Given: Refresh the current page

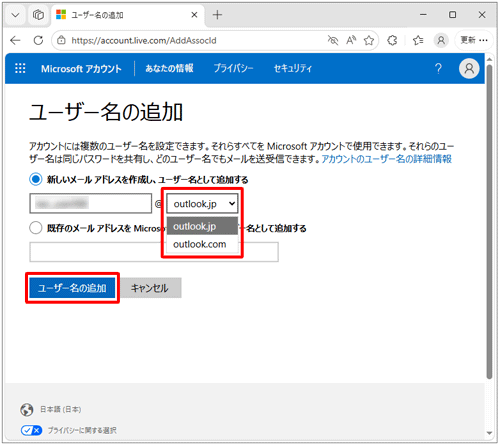Looking at the screenshot, I should pos(38,41).
